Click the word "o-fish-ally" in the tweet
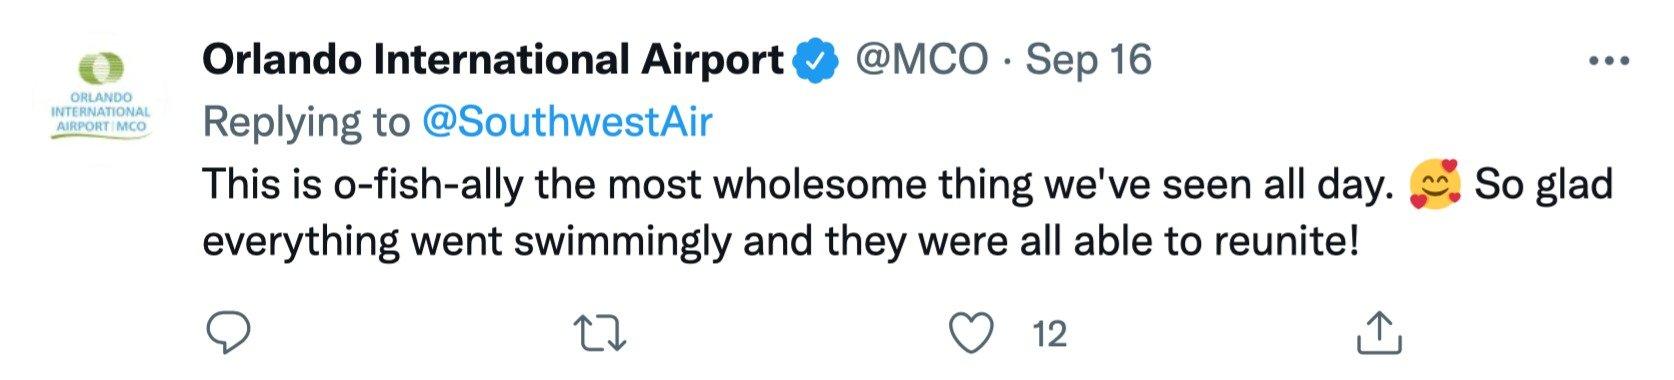The image size is (1674, 380). (427, 185)
